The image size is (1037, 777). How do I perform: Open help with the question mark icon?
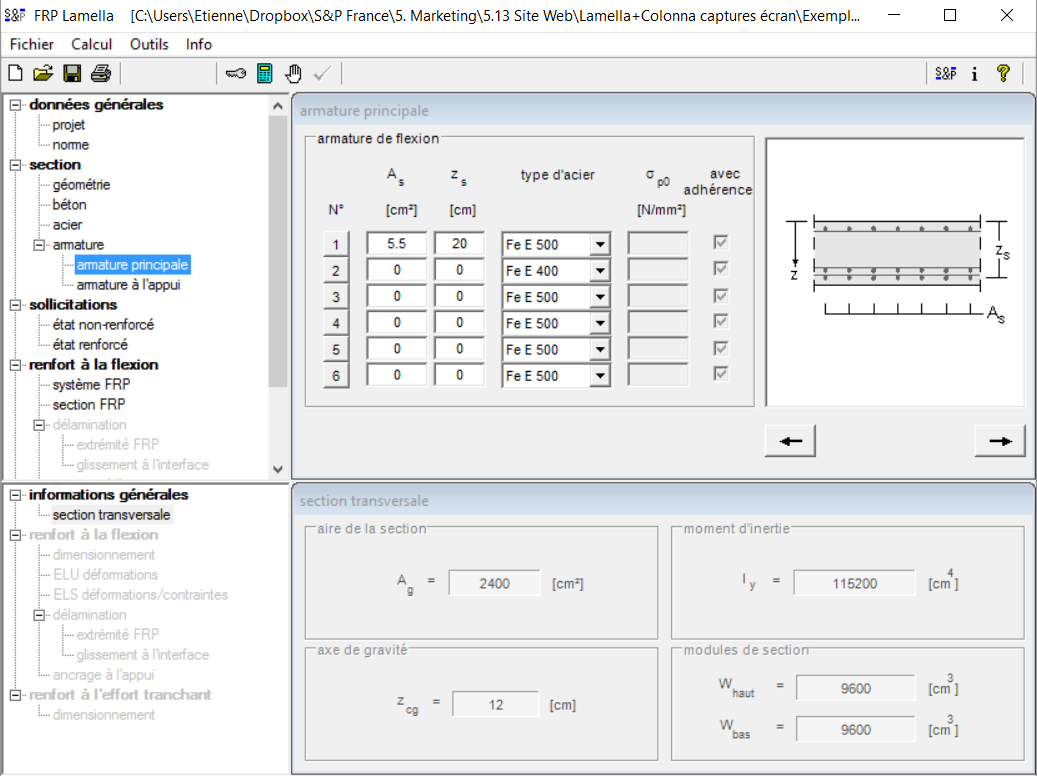1003,73
